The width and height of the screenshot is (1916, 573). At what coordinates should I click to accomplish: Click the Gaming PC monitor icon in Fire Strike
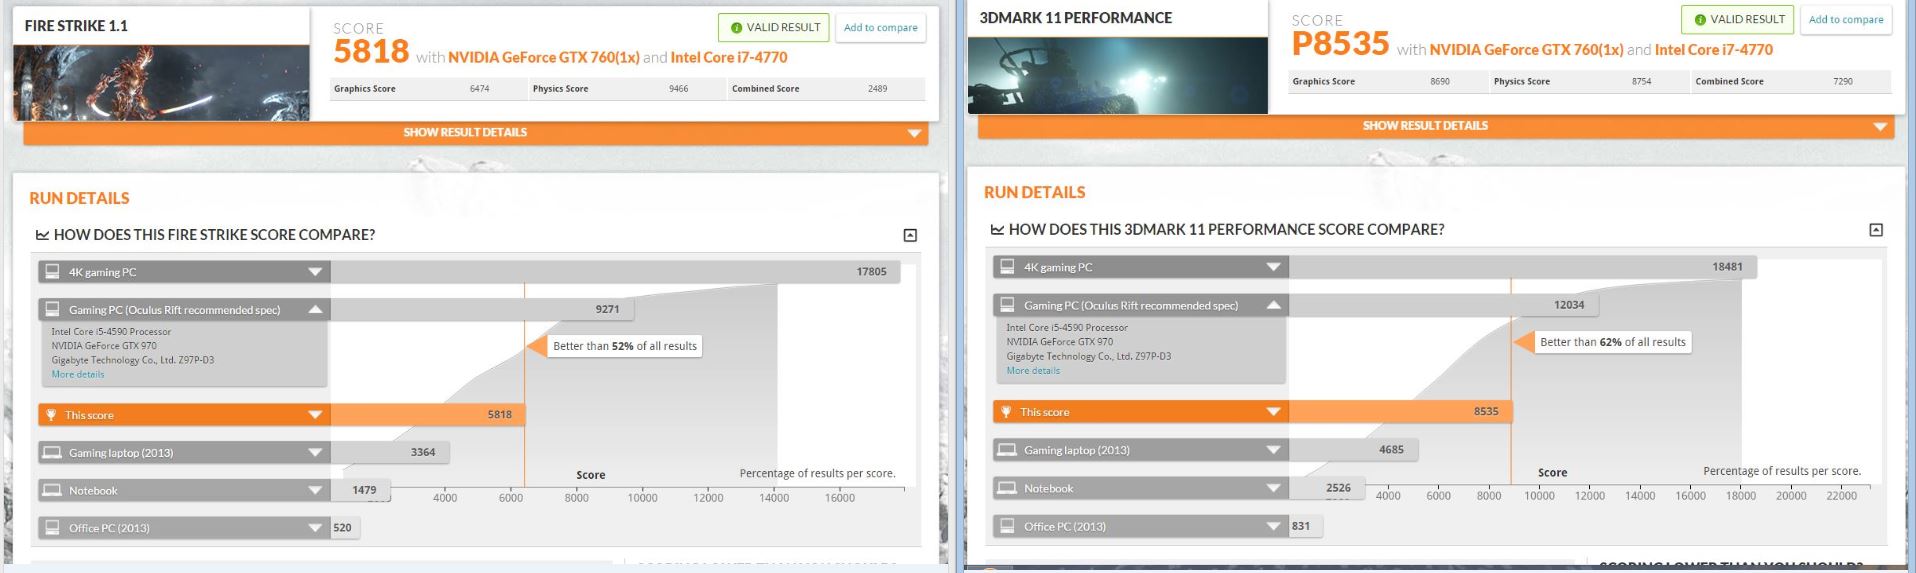click(52, 310)
